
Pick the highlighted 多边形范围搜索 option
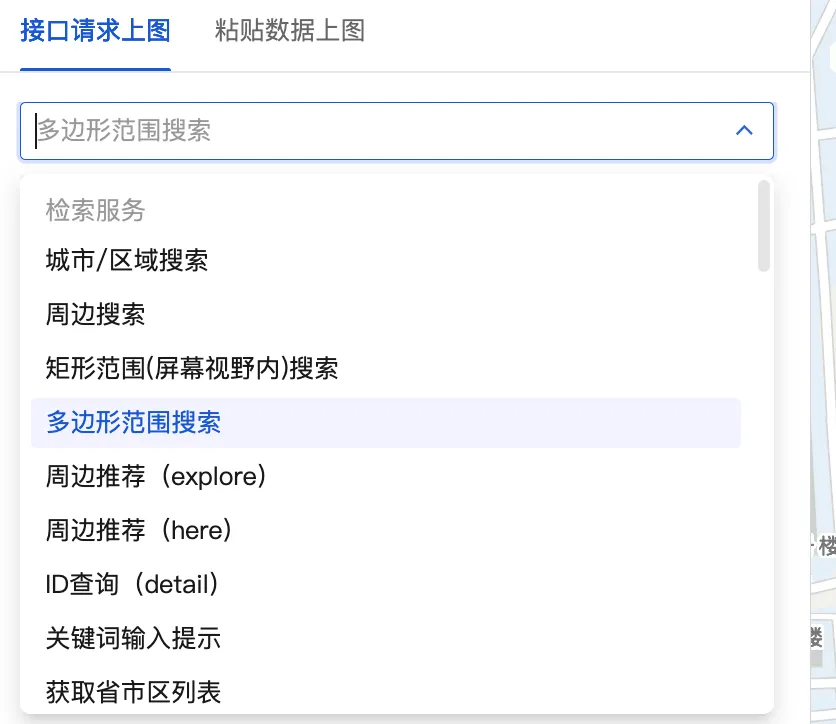click(385, 423)
